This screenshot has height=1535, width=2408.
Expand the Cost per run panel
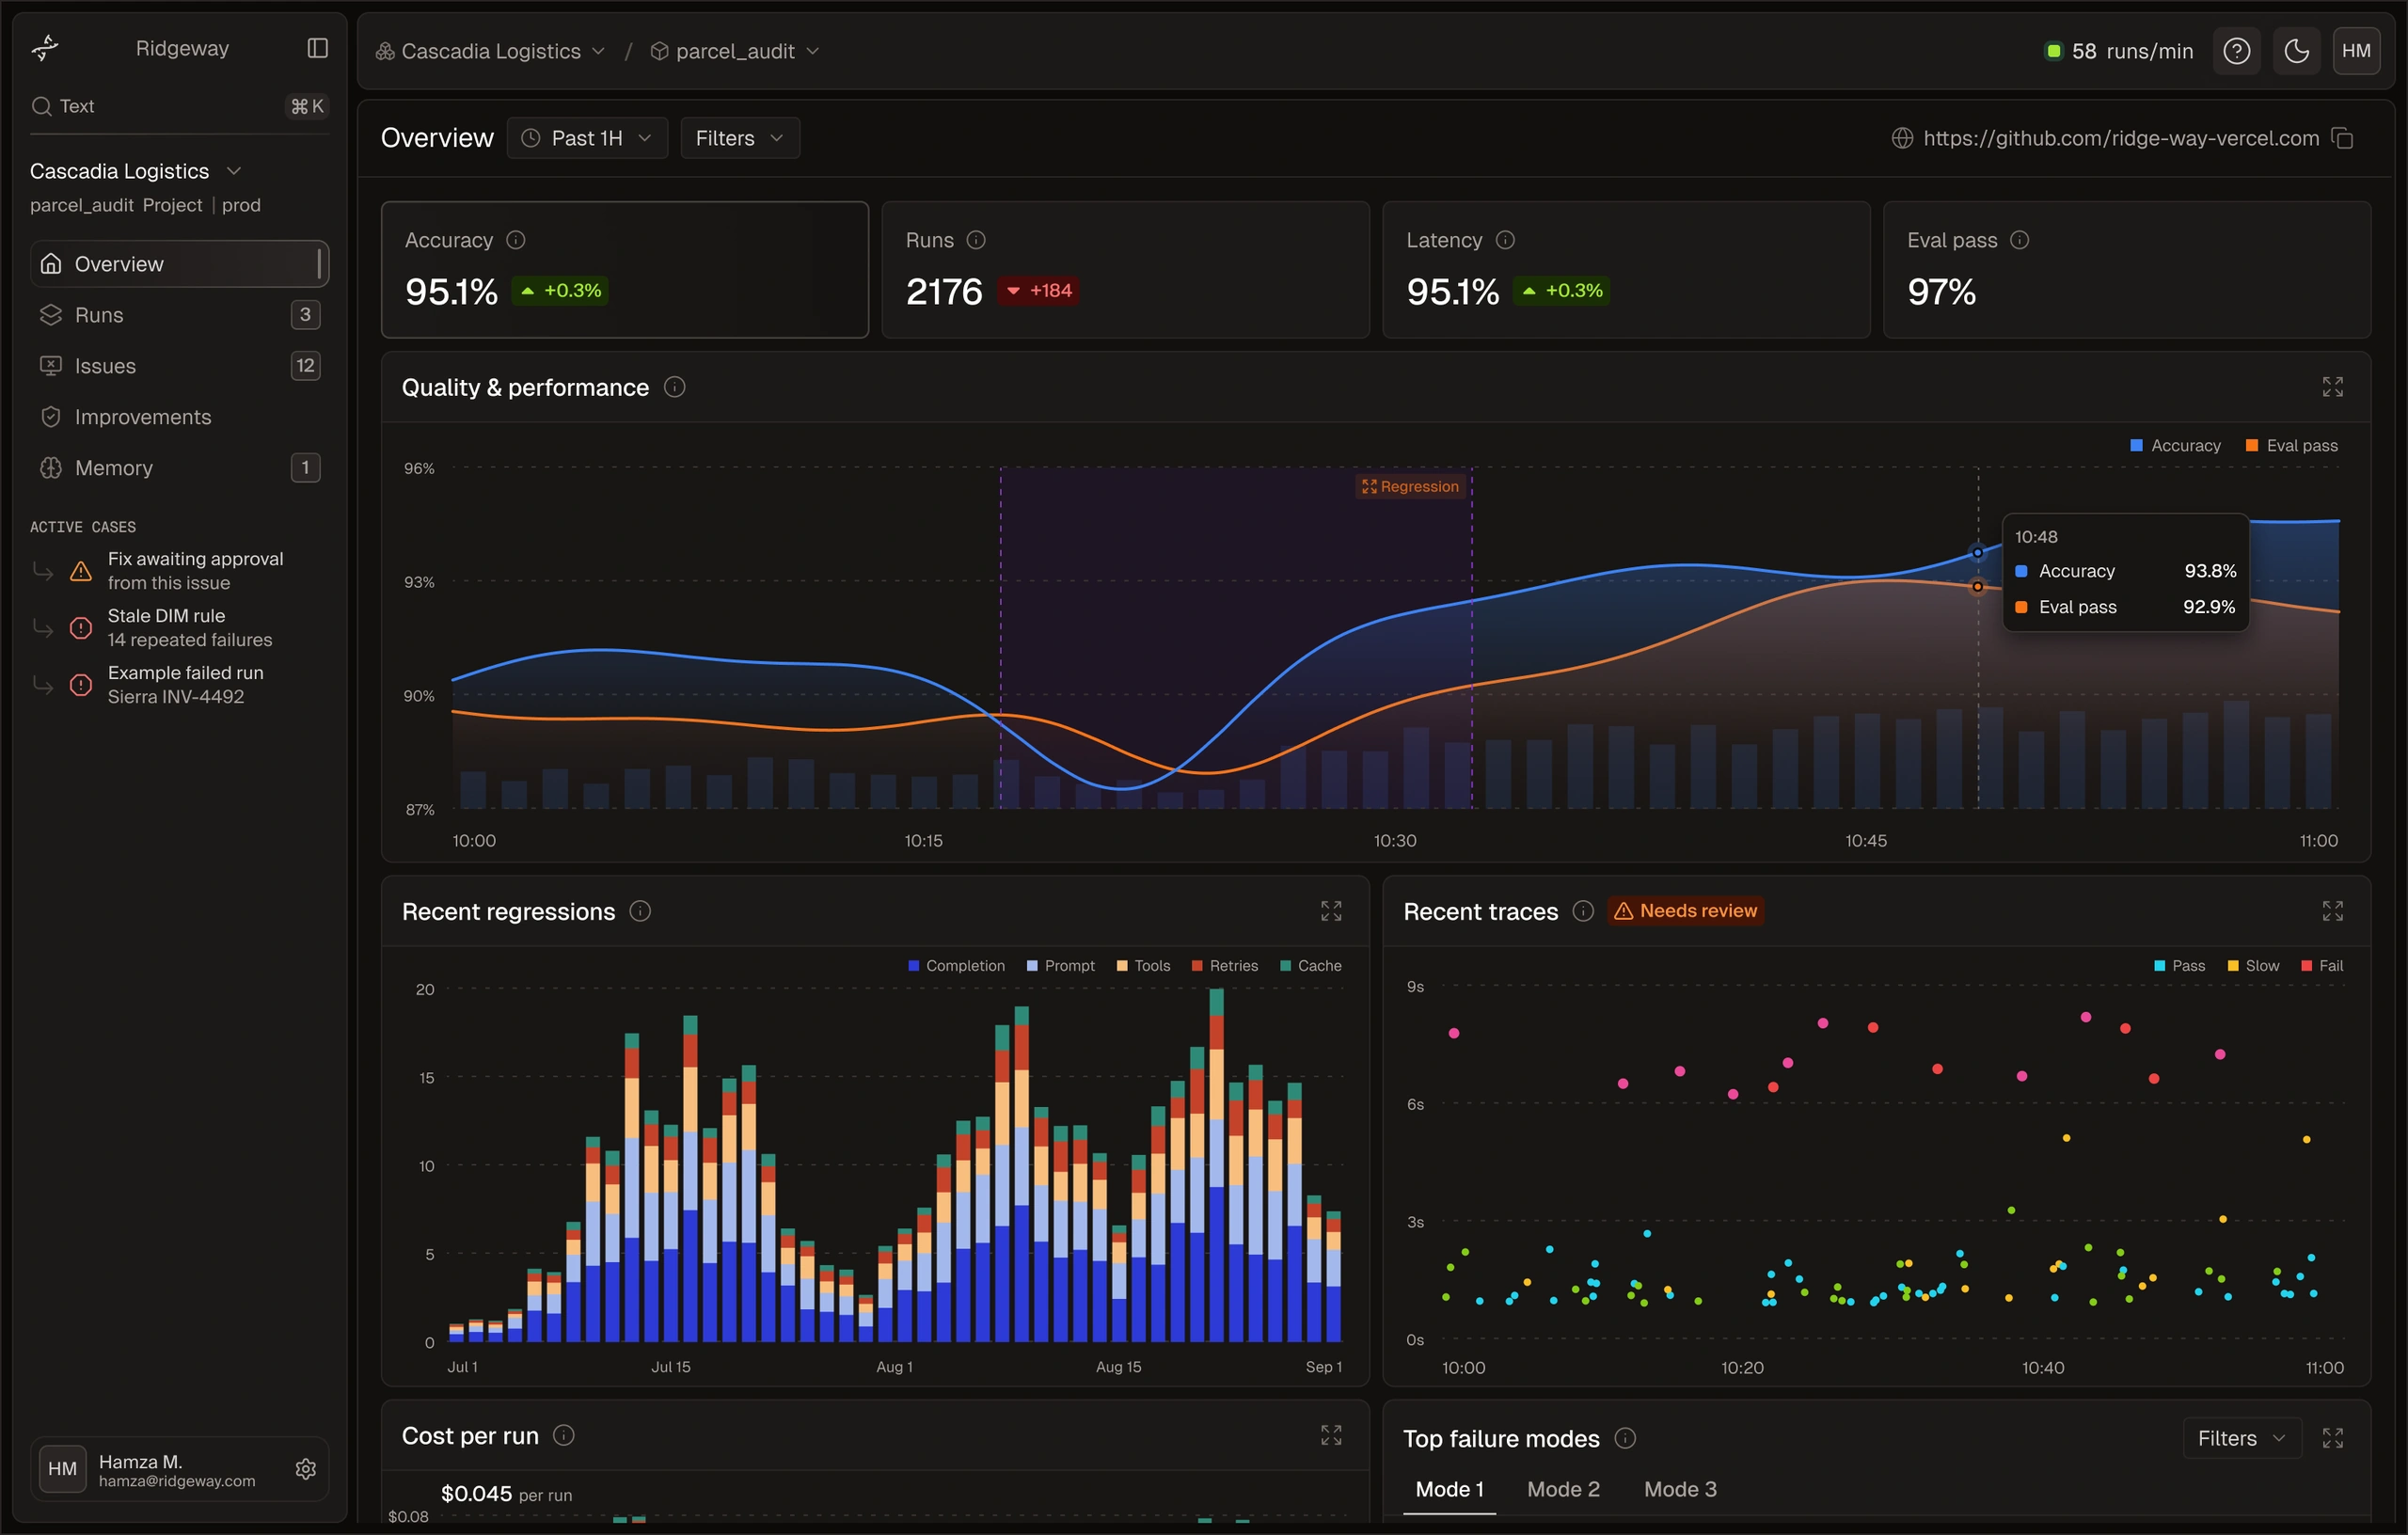tap(1331, 1435)
